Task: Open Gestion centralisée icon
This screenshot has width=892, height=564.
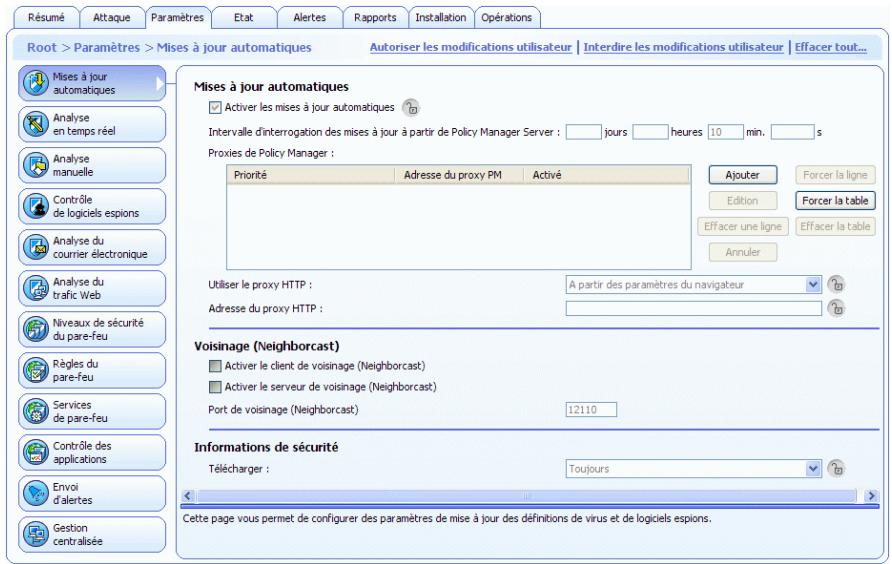Action: coord(35,534)
